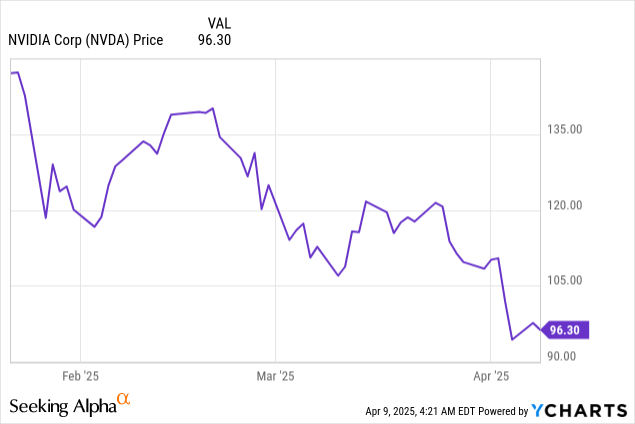Click the Seeking Alpha alpha symbol icon
Viewport: 635px width, 424px height.
click(124, 399)
